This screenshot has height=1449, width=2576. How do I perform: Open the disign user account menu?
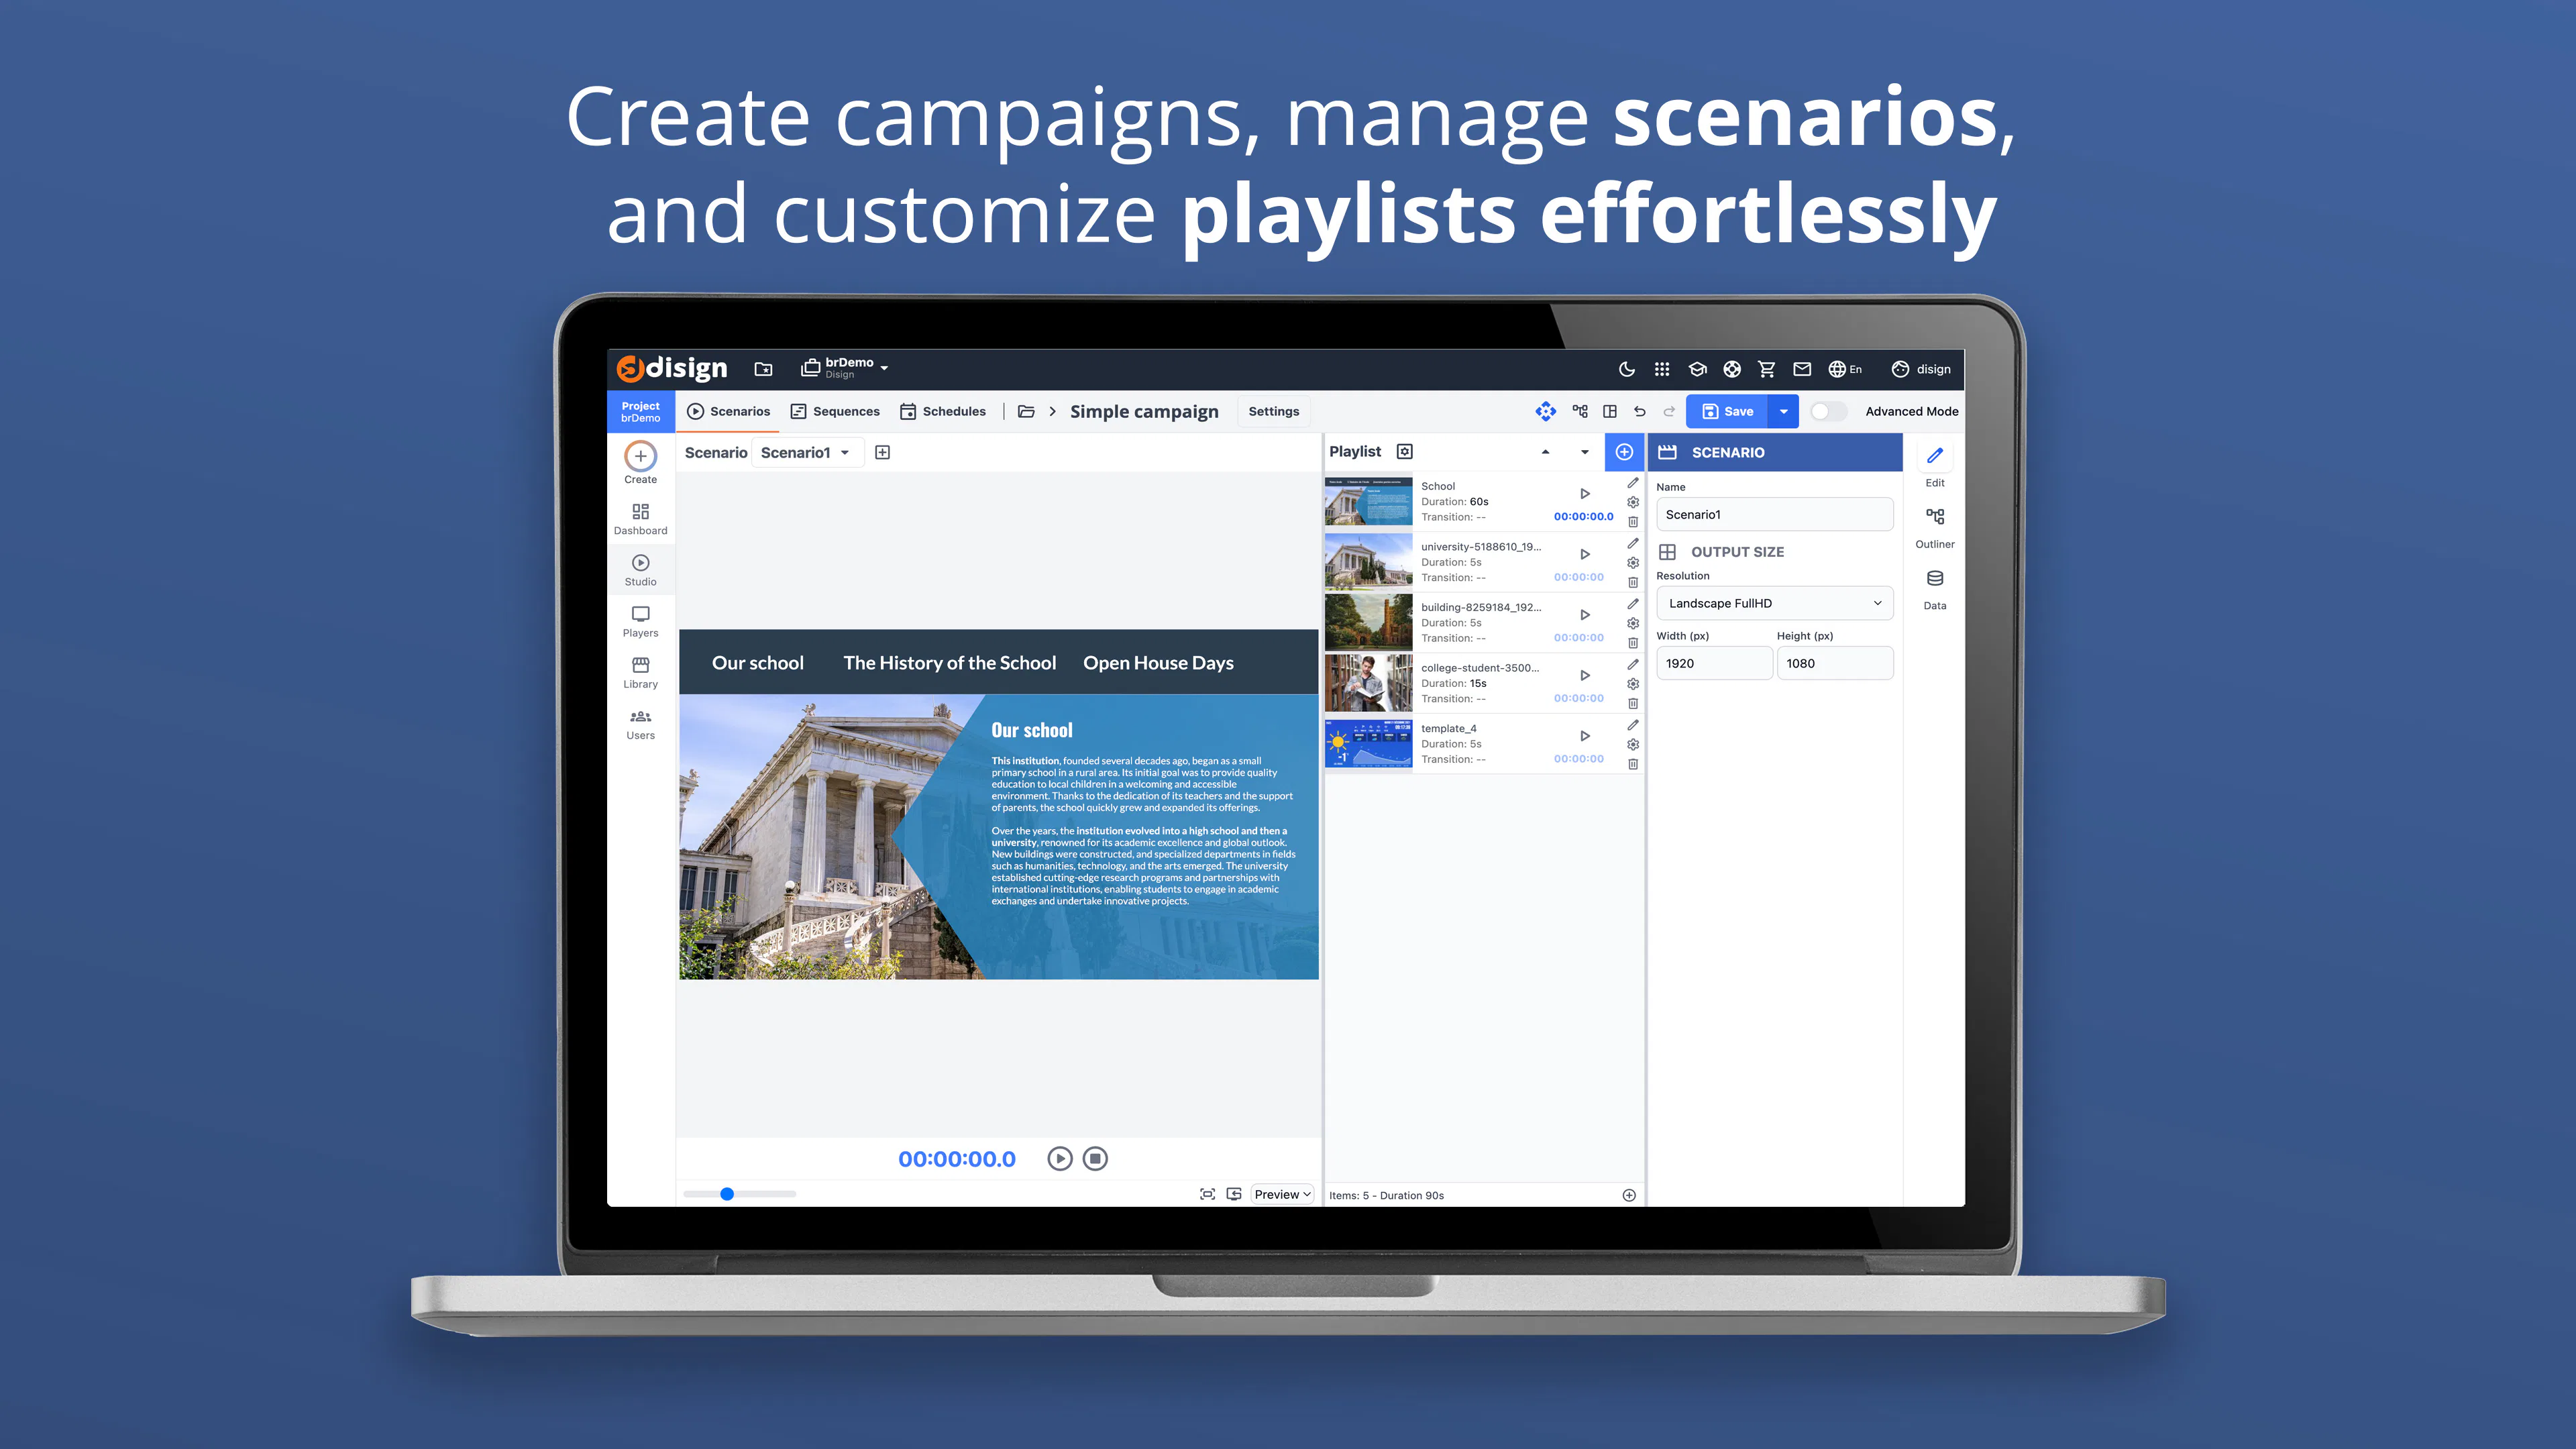(x=1921, y=369)
